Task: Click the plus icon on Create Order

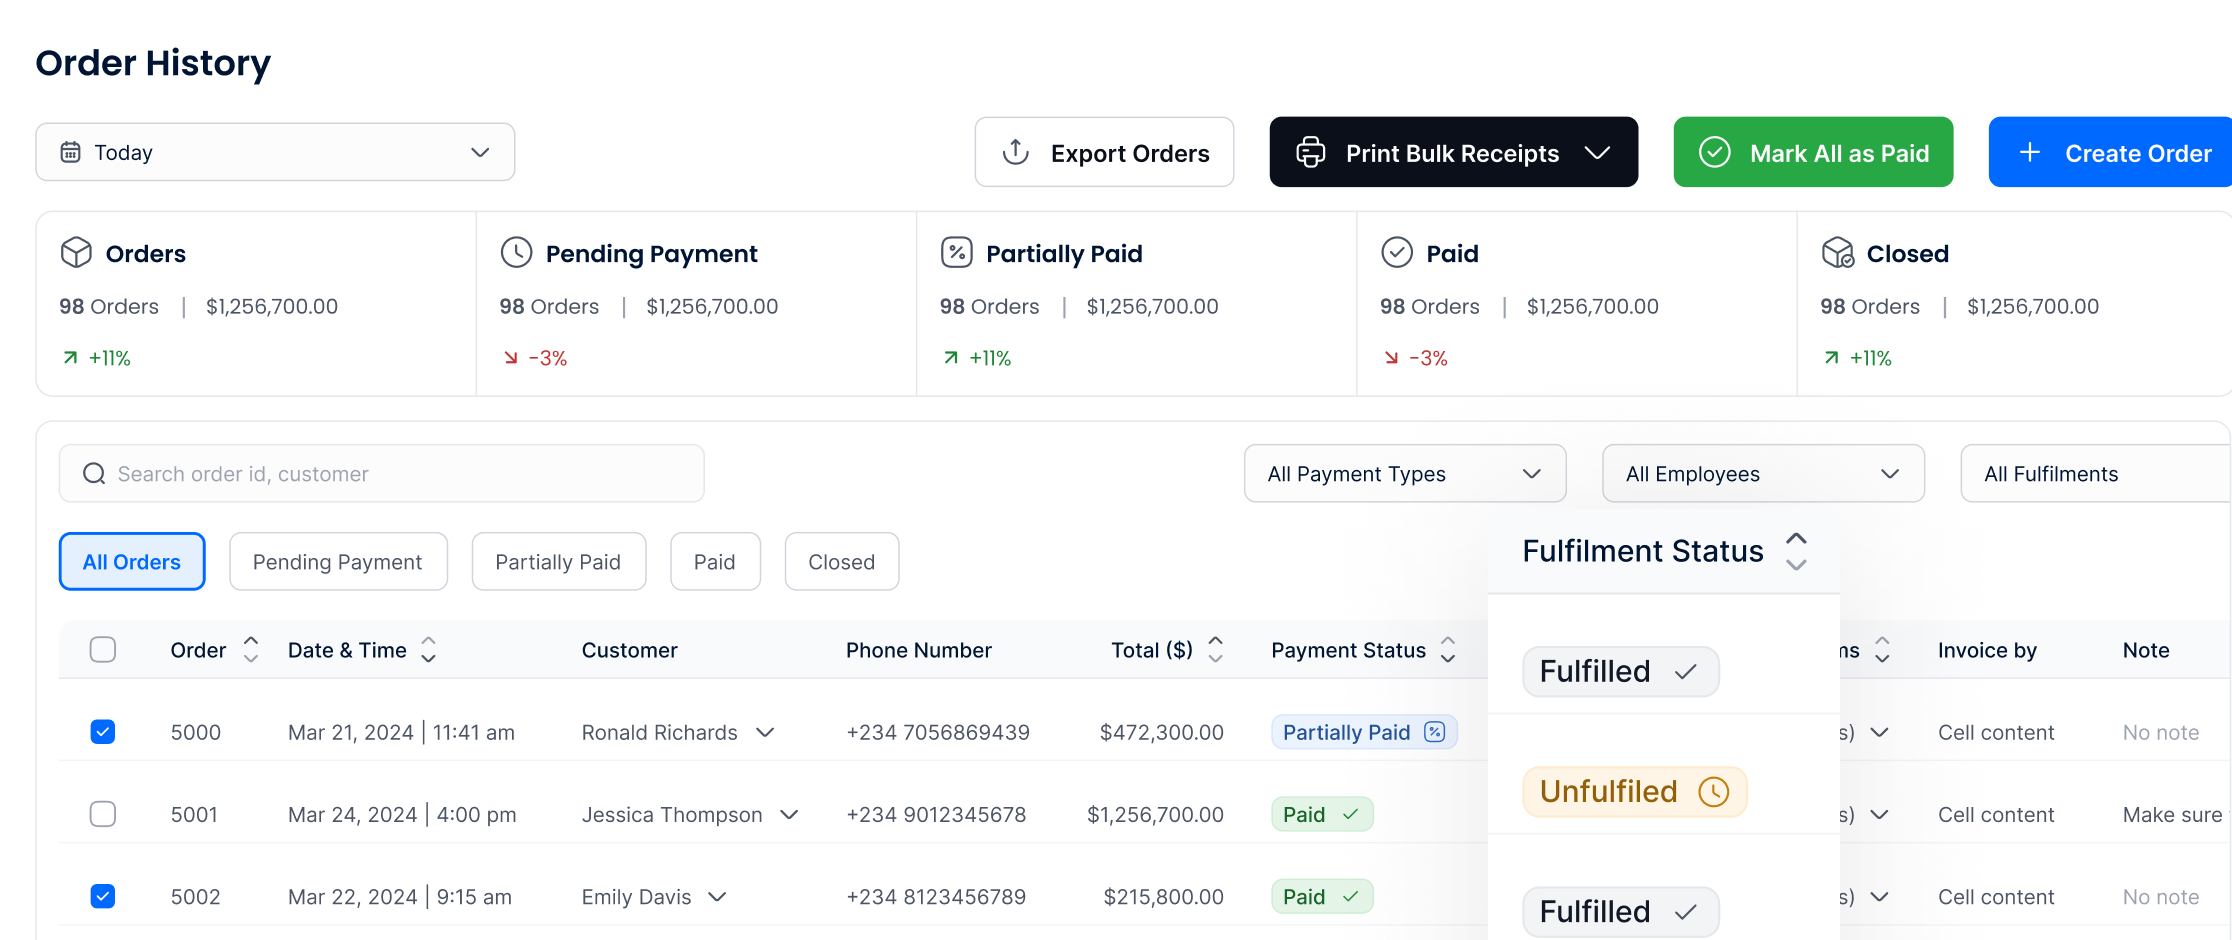Action: (2030, 152)
